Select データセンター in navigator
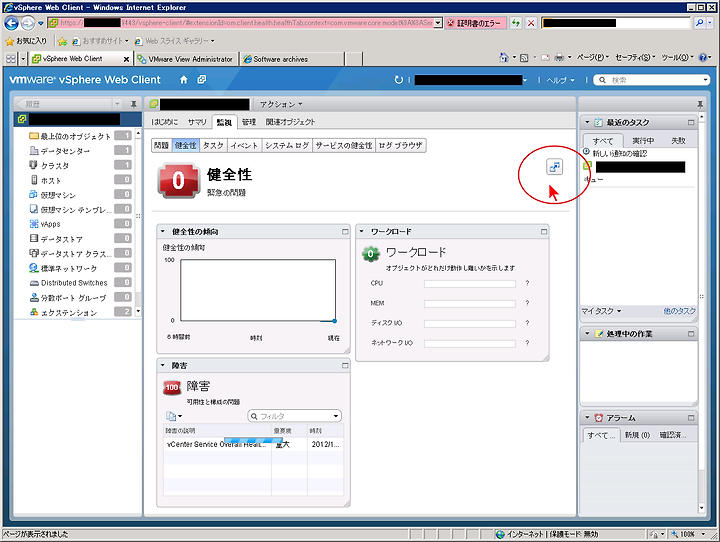The width and height of the screenshot is (720, 542). (65, 151)
